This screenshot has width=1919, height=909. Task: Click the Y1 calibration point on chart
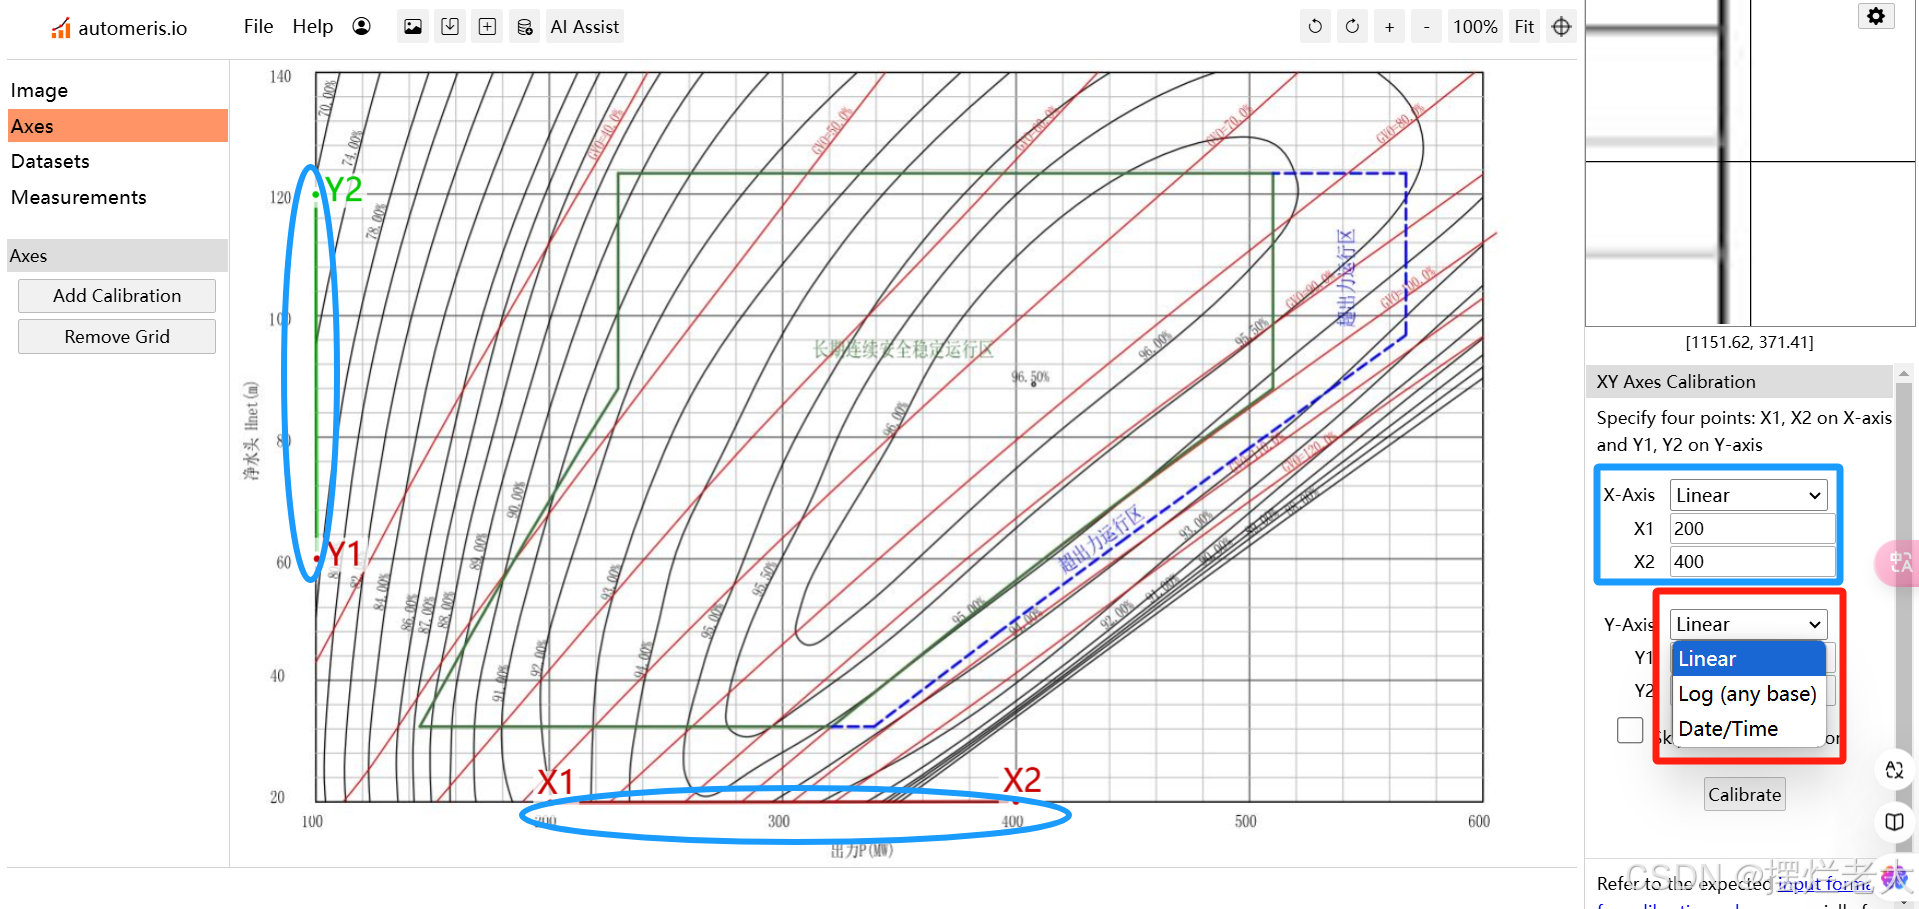317,558
